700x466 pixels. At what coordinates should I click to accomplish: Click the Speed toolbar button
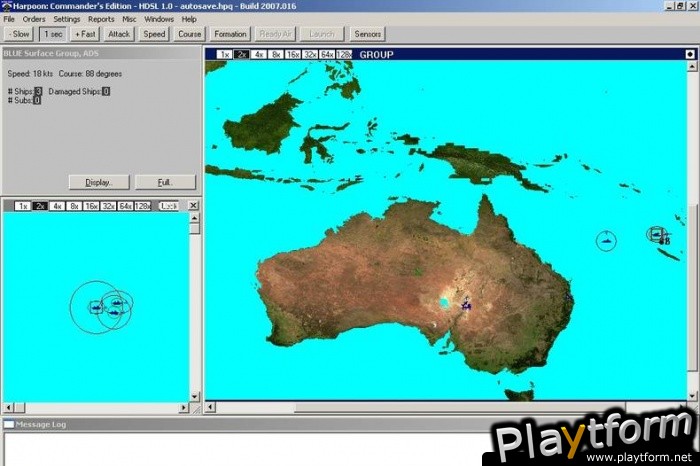(x=154, y=34)
